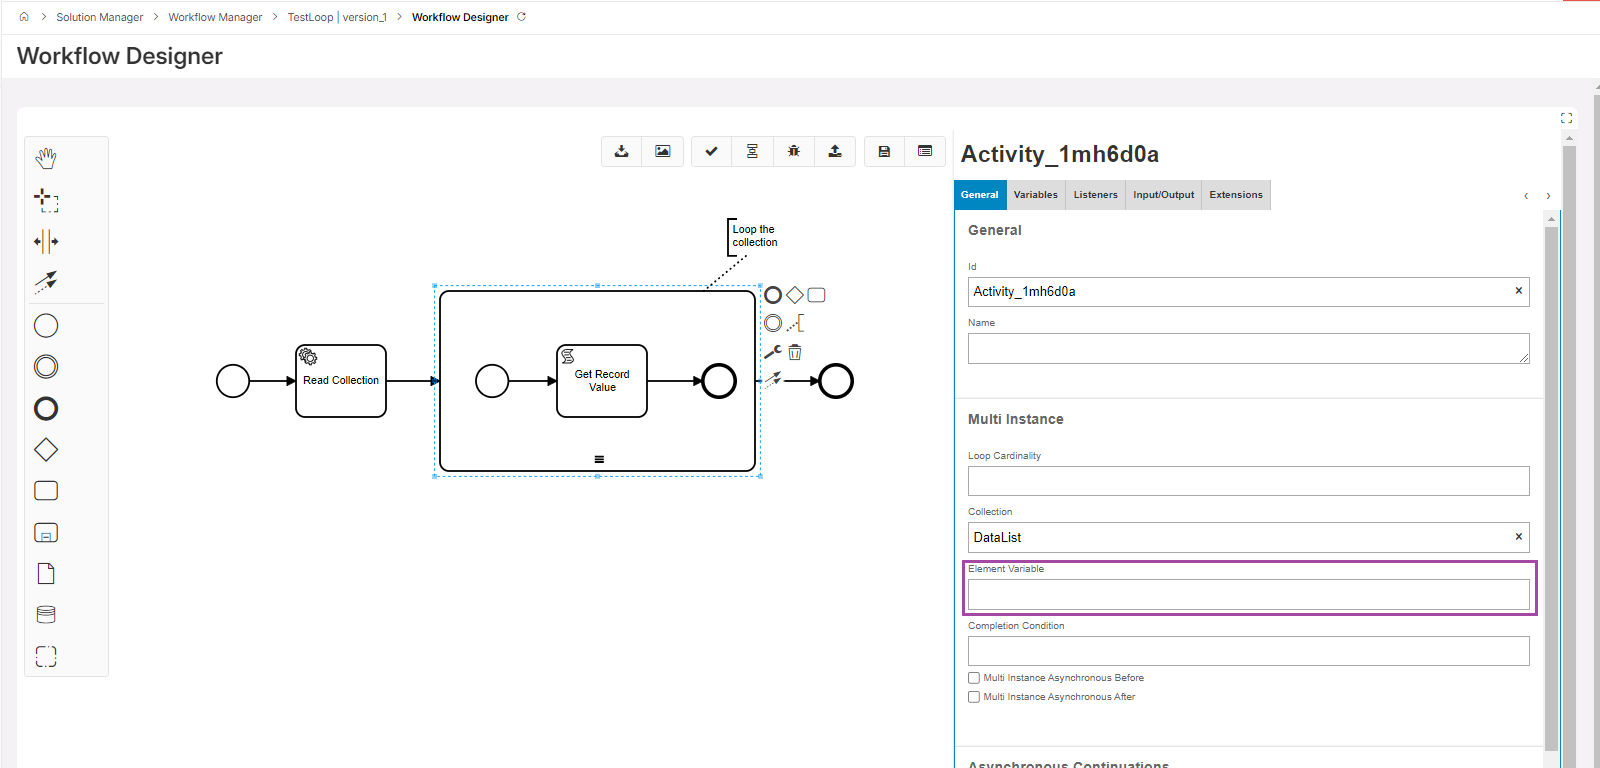The width and height of the screenshot is (1600, 768).
Task: Click the upload toolbar icon
Action: point(835,151)
